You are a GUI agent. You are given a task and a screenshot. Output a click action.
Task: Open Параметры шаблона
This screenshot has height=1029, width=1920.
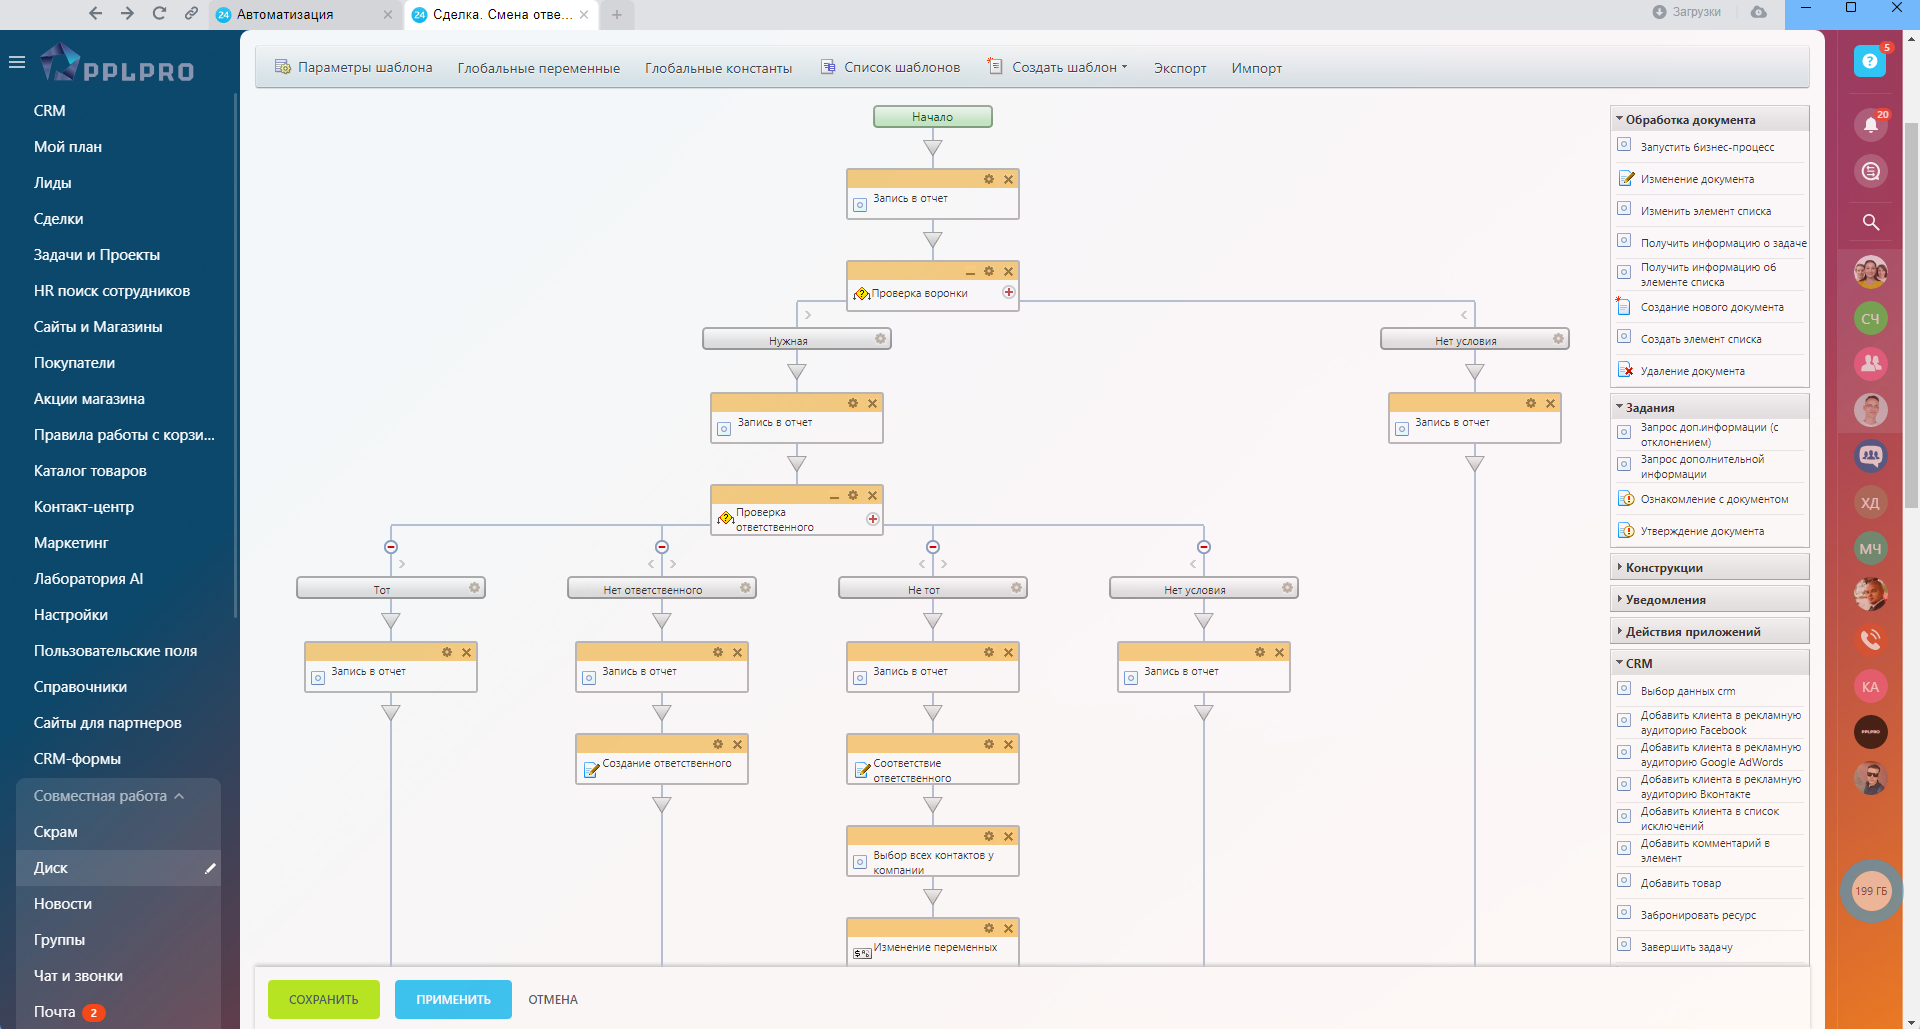pyautogui.click(x=354, y=67)
